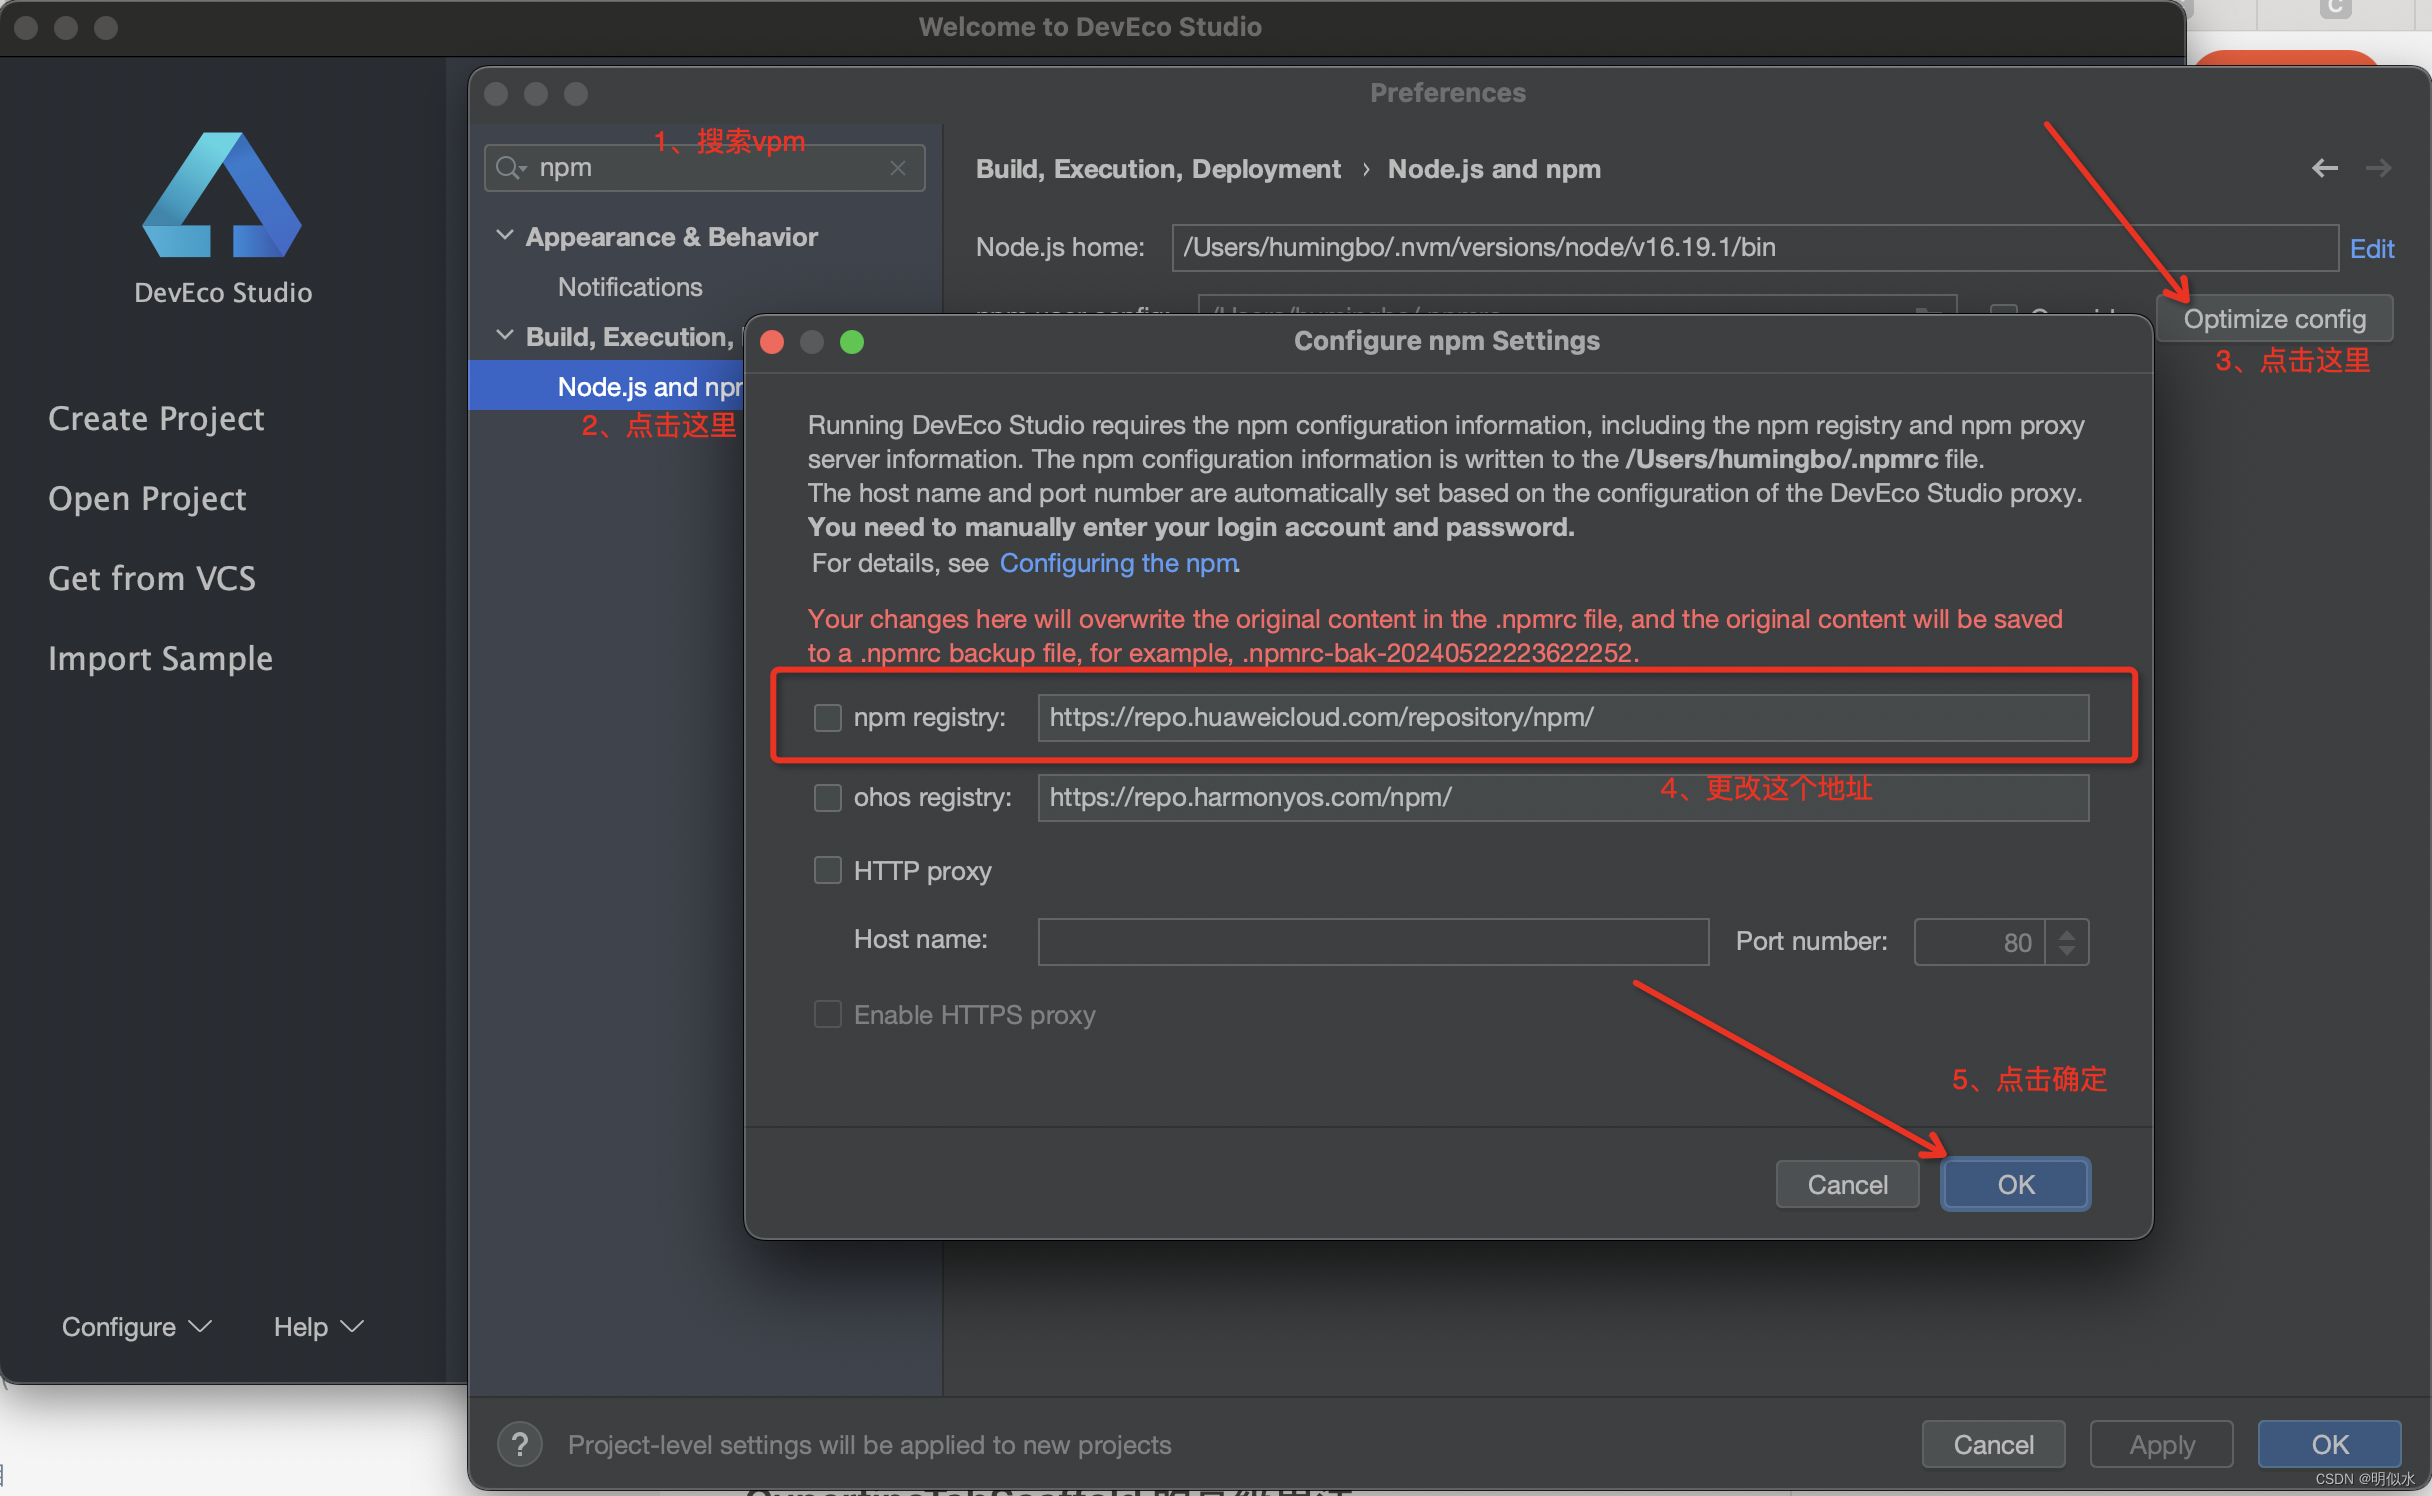Collapse the Build, Execution tree section
The height and width of the screenshot is (1496, 2432).
point(505,336)
